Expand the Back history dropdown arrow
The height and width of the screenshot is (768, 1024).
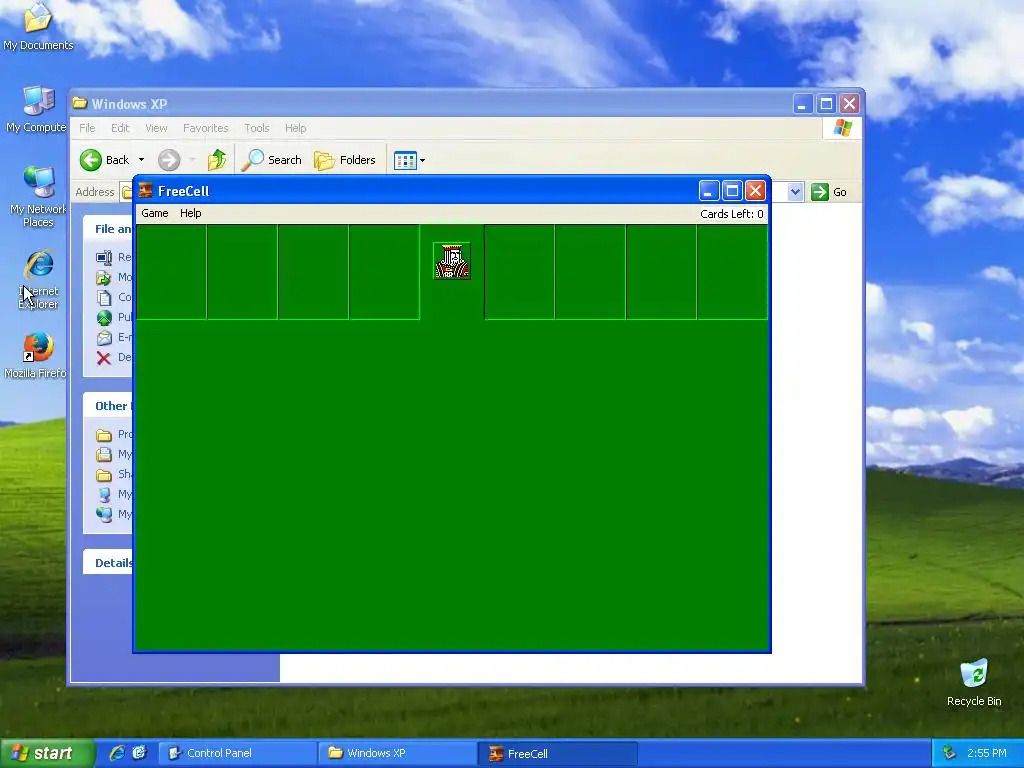click(x=141, y=160)
